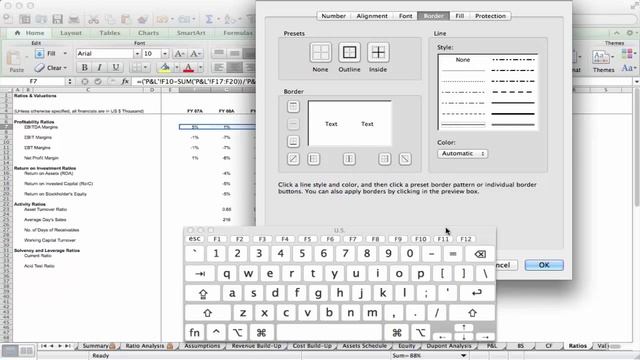
Task: Choose the thickest solid line style
Action: click(513, 114)
